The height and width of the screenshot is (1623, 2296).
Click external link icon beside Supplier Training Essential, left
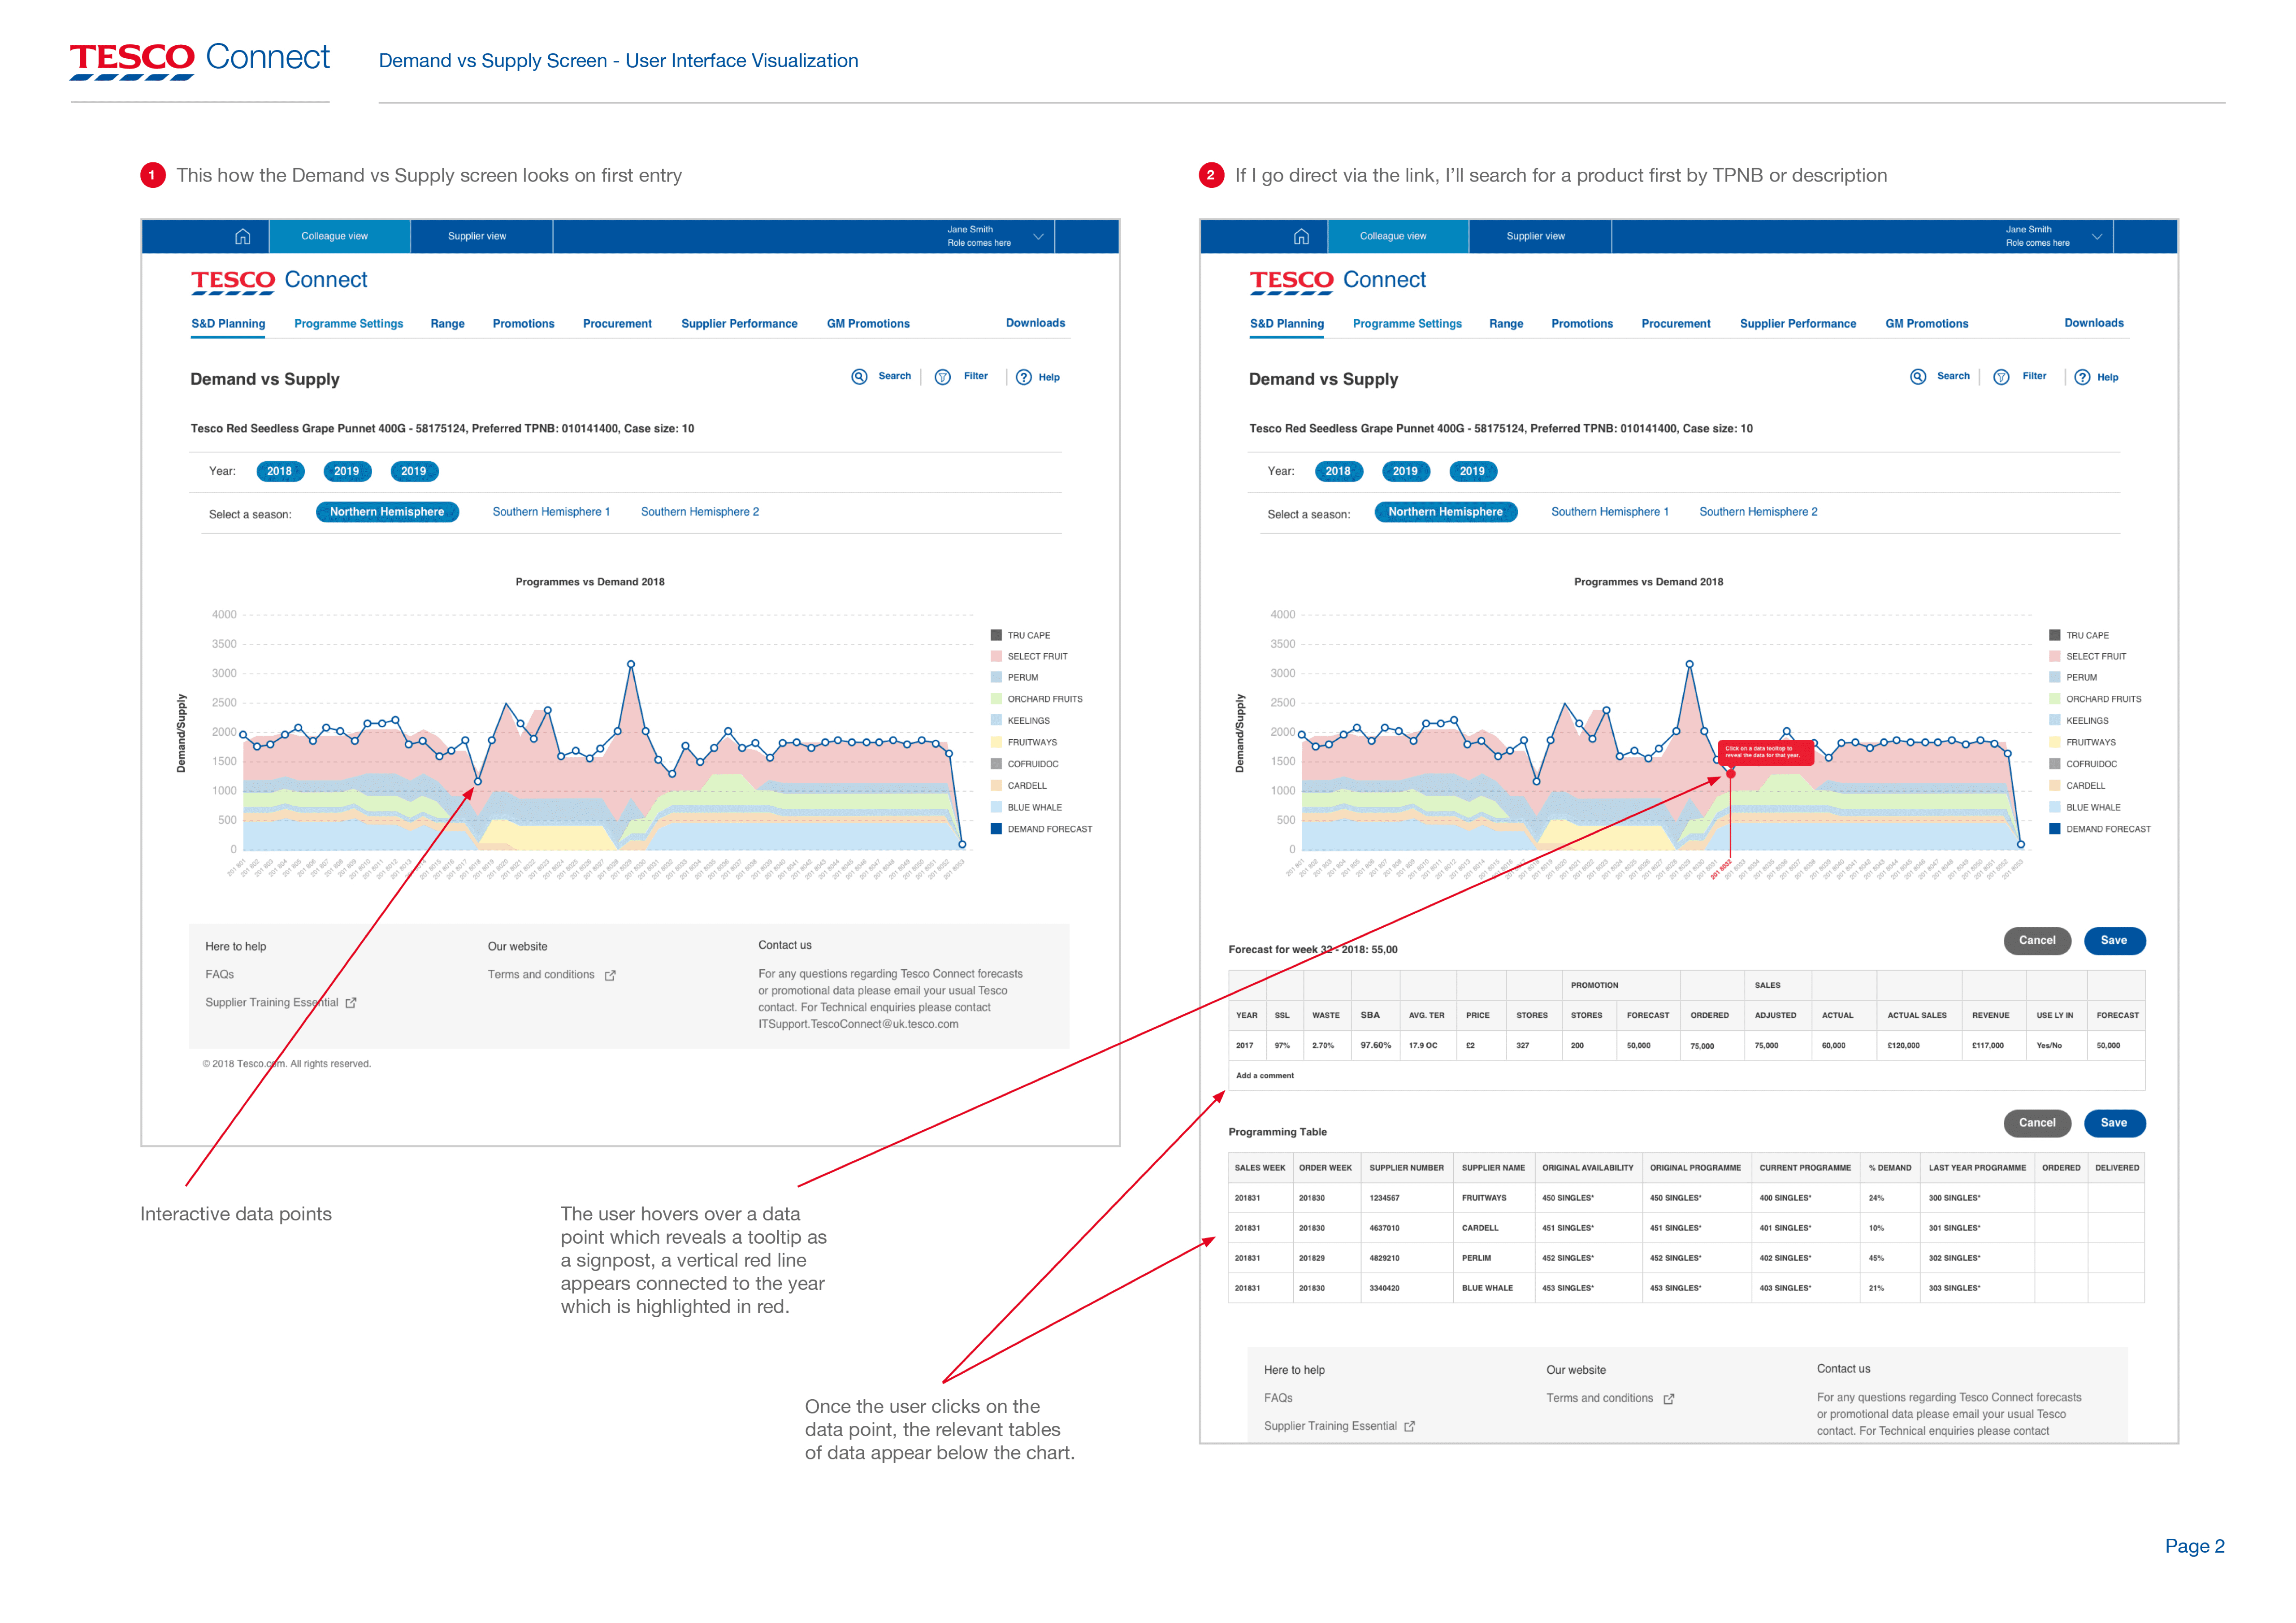point(351,1003)
